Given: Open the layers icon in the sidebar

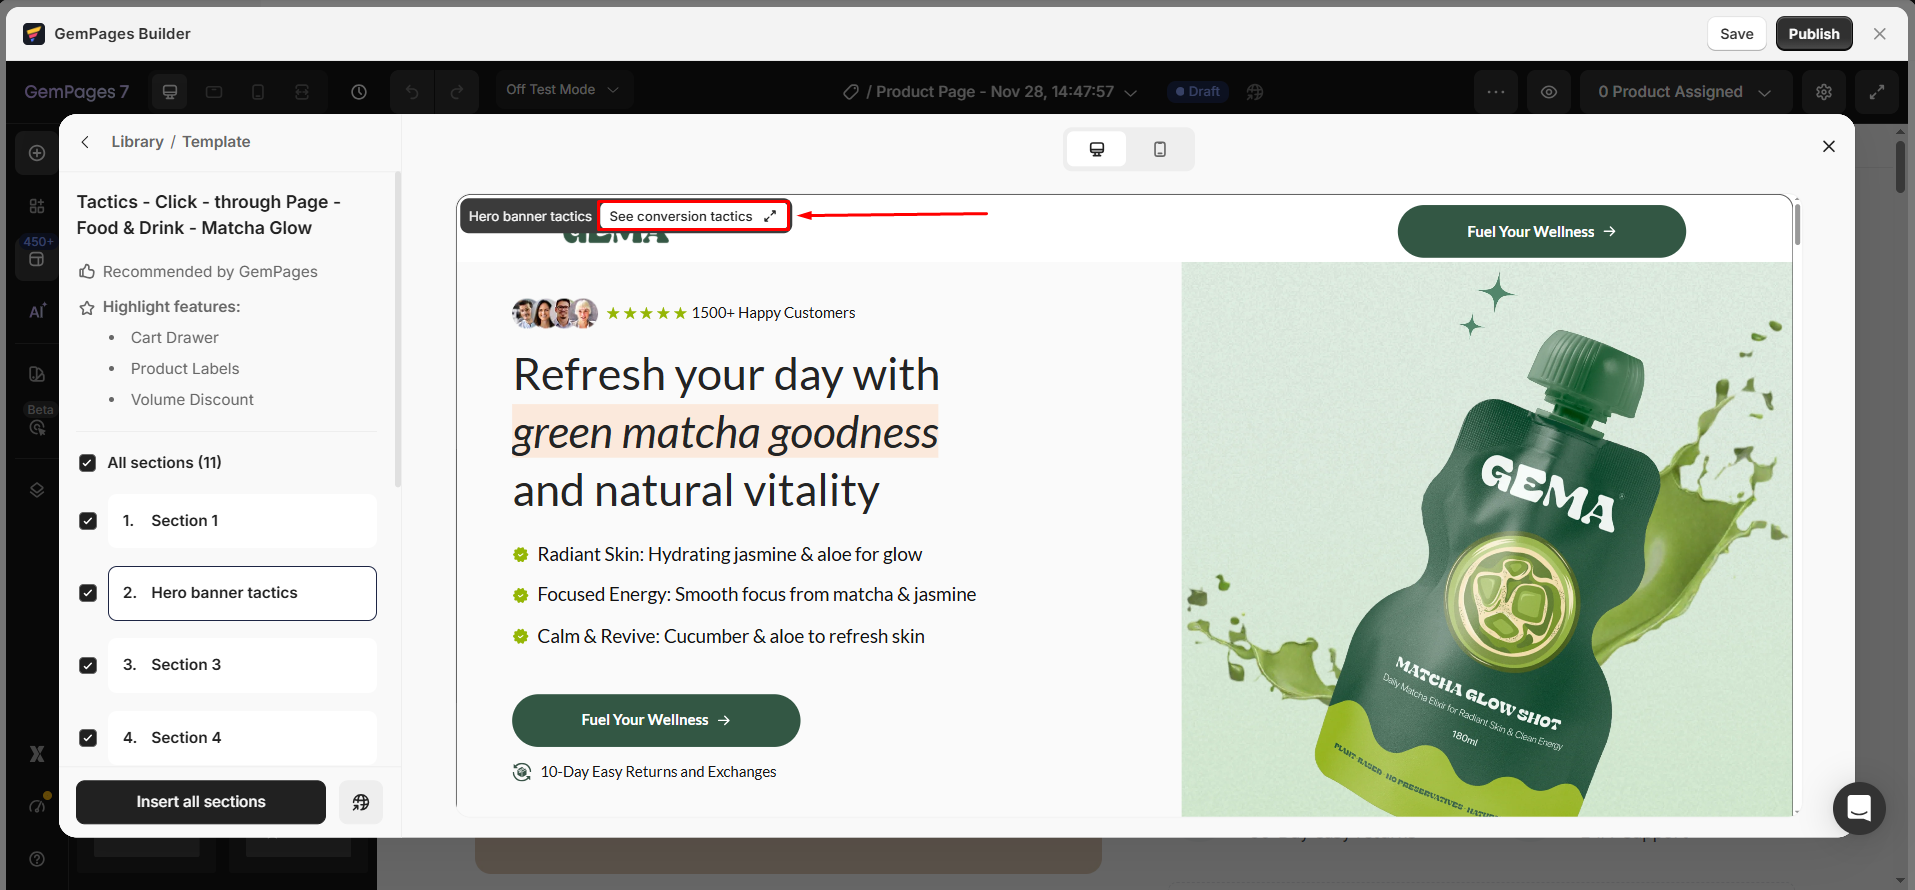Looking at the screenshot, I should 37,490.
